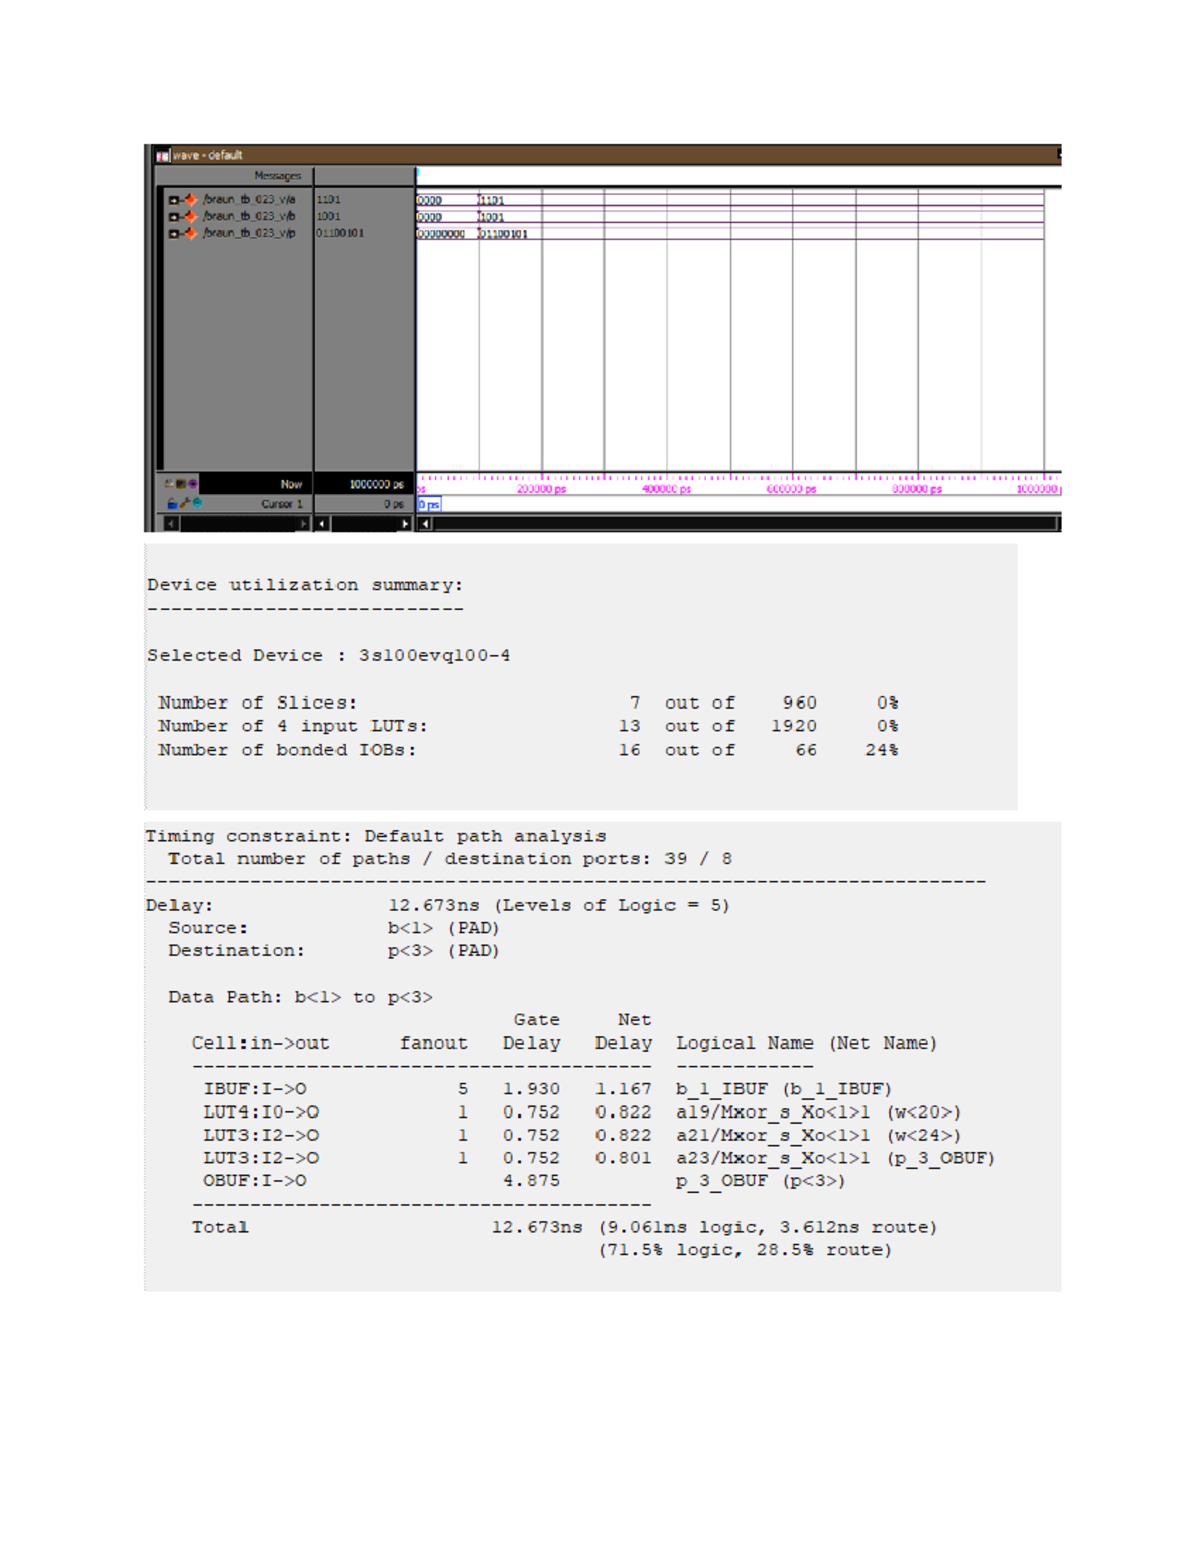Click the wave window icon in the title bar
The height and width of the screenshot is (1553, 1200).
[163, 155]
